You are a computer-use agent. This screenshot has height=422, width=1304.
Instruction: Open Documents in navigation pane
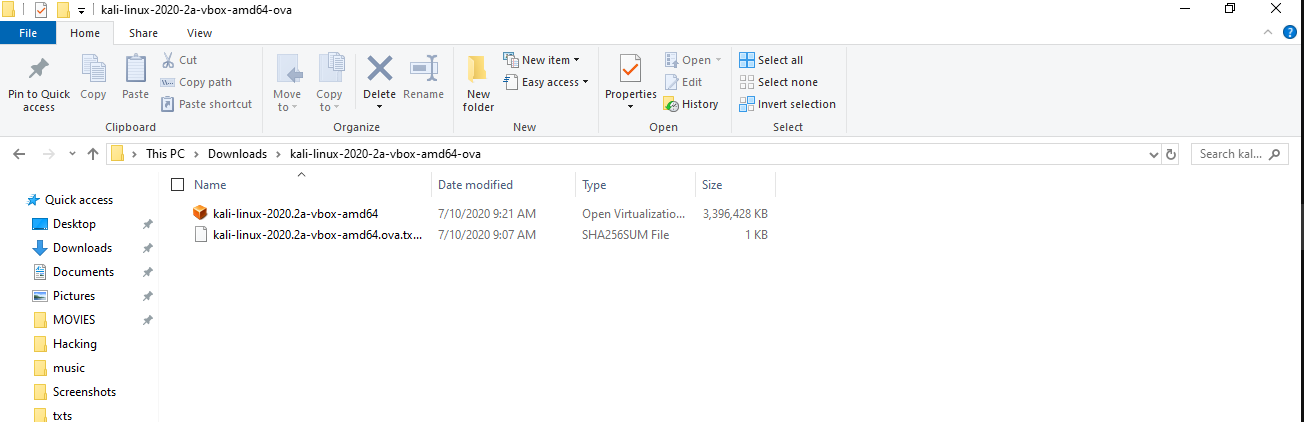click(83, 272)
